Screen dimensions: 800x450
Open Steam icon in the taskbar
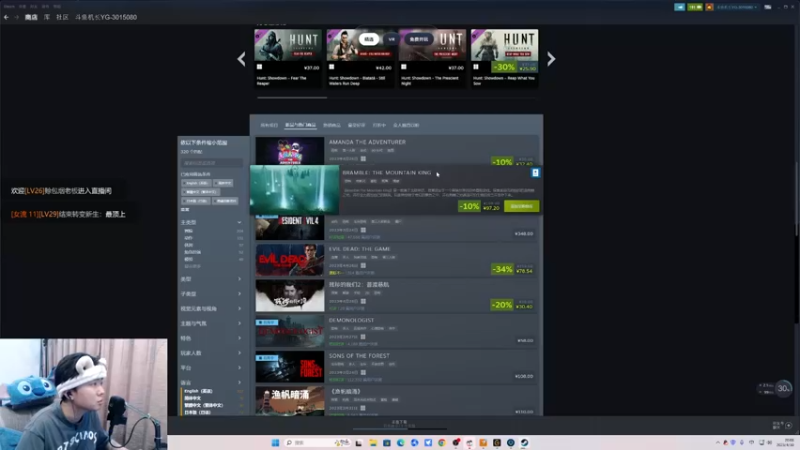[524, 442]
